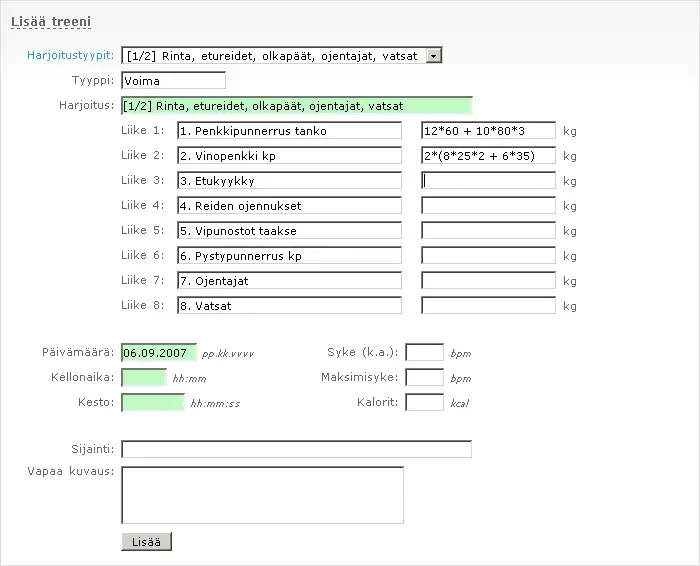Select the Liike 1 Penkkipunnerrus tanko field
Screen dimensions: 700x566
[x=289, y=131]
